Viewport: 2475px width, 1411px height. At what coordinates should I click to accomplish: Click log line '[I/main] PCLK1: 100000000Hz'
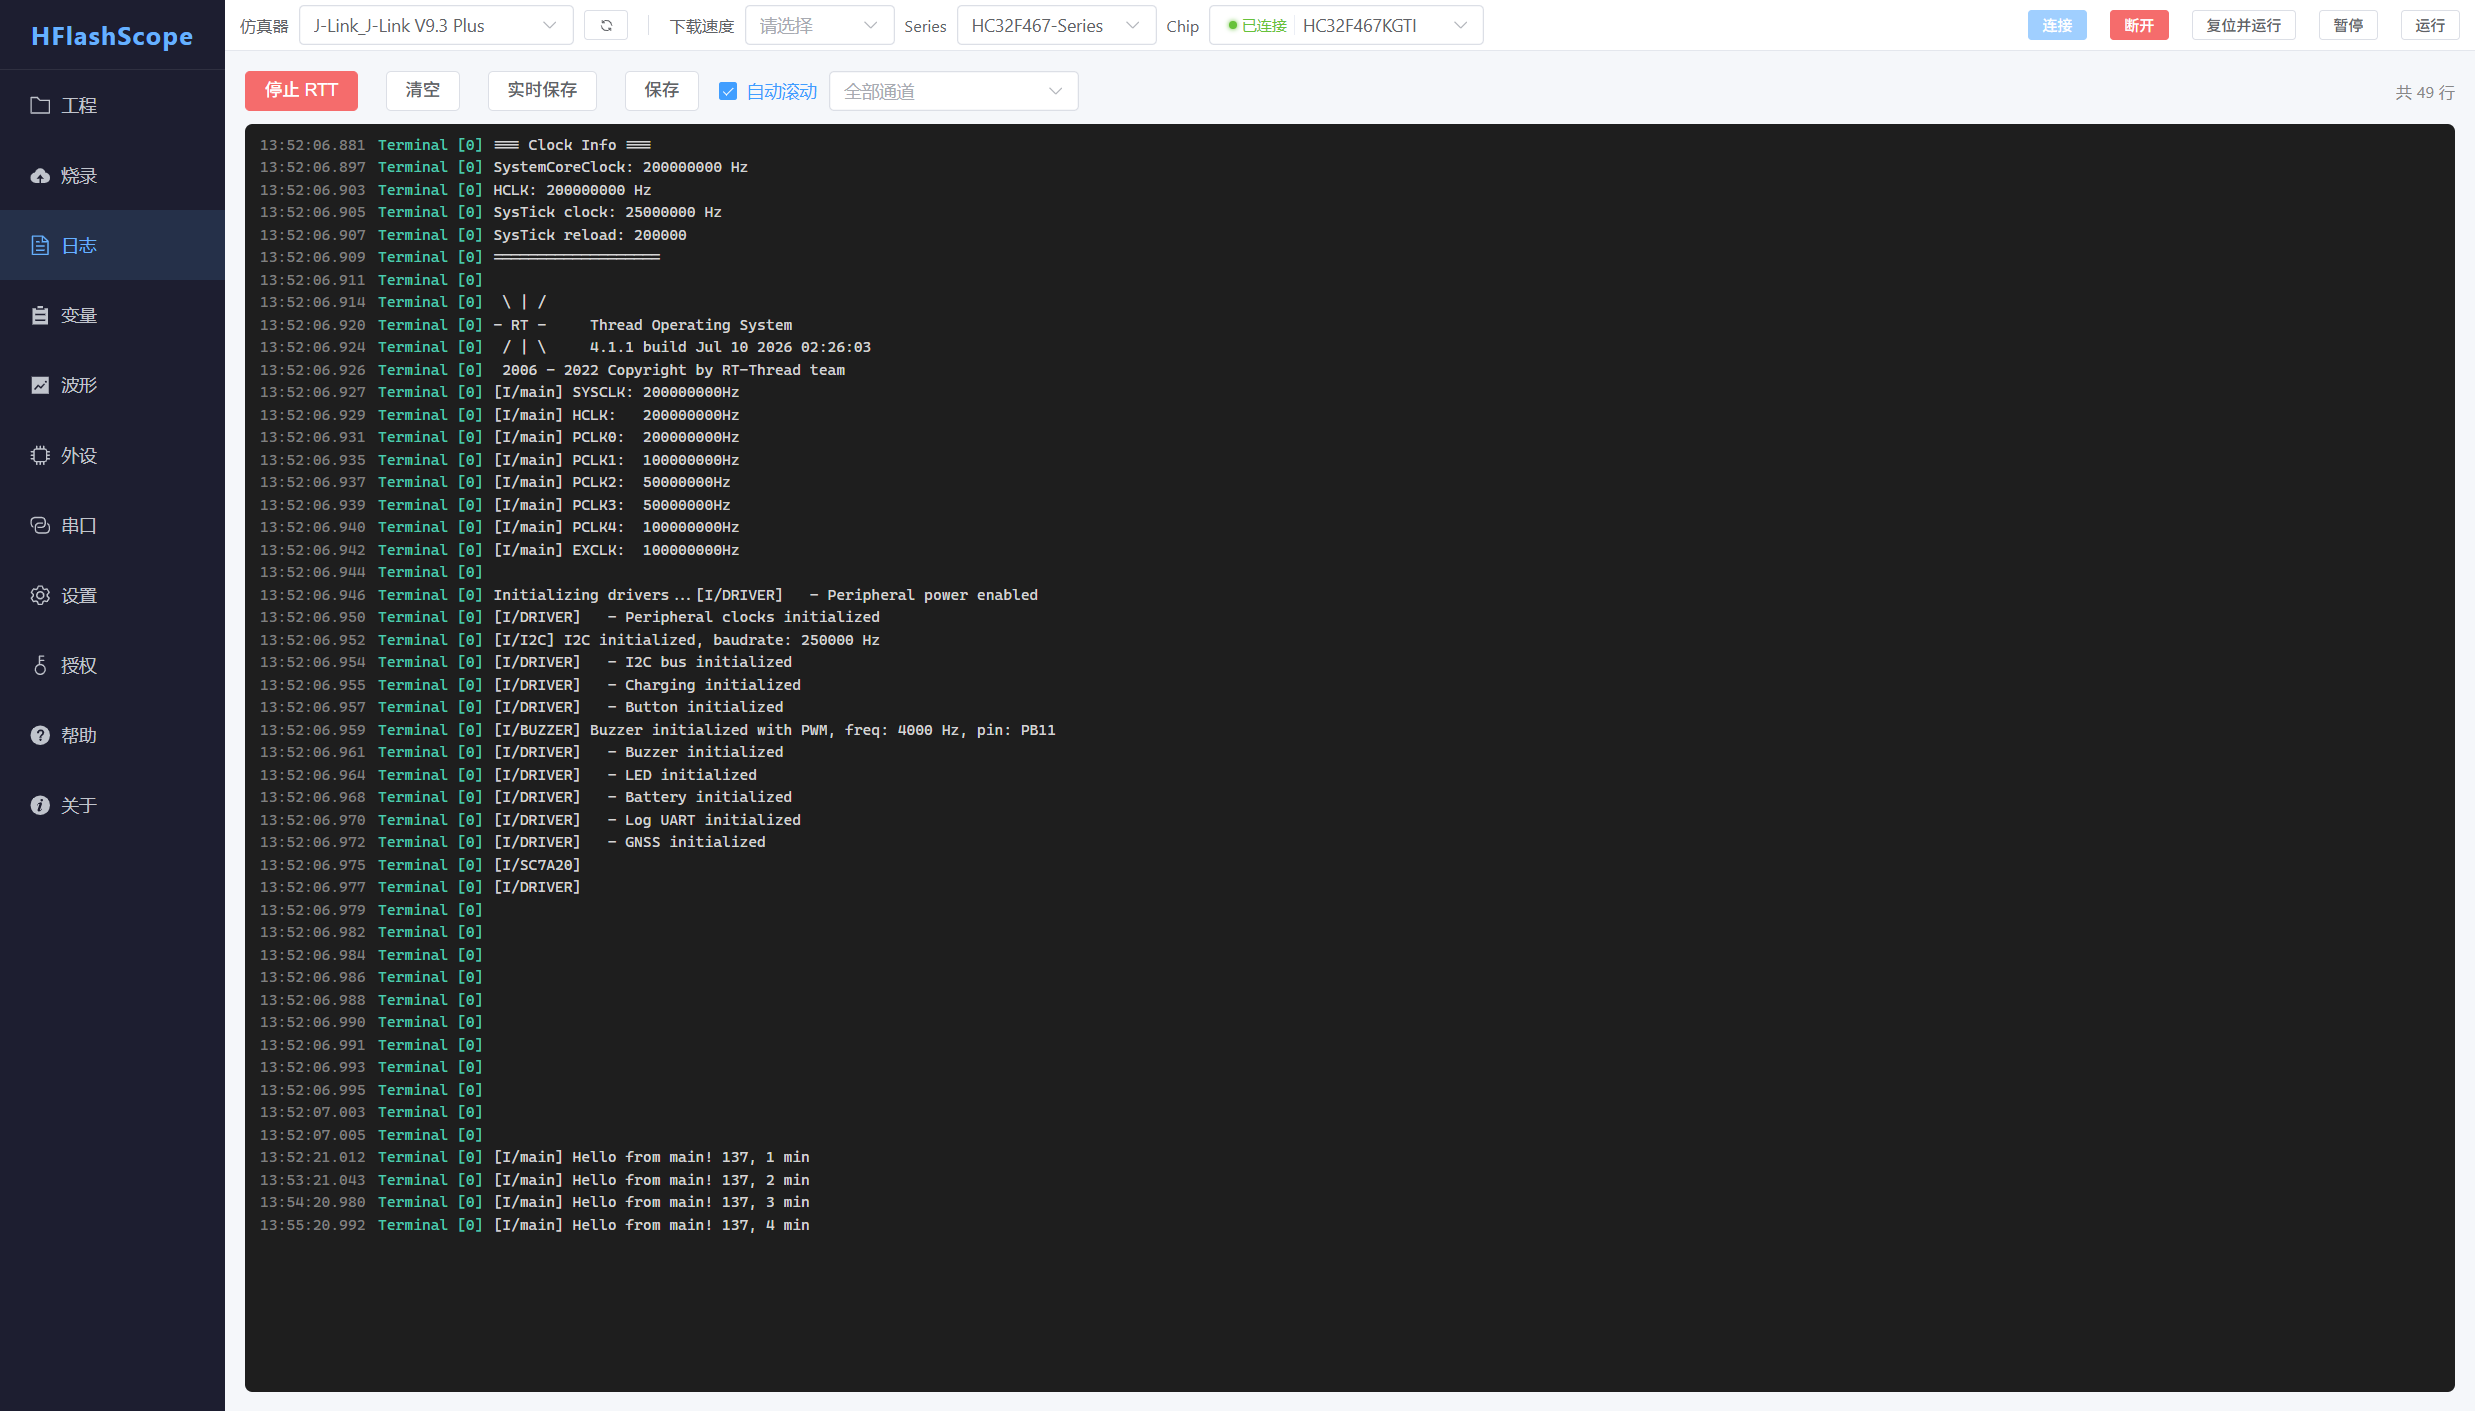click(x=616, y=460)
